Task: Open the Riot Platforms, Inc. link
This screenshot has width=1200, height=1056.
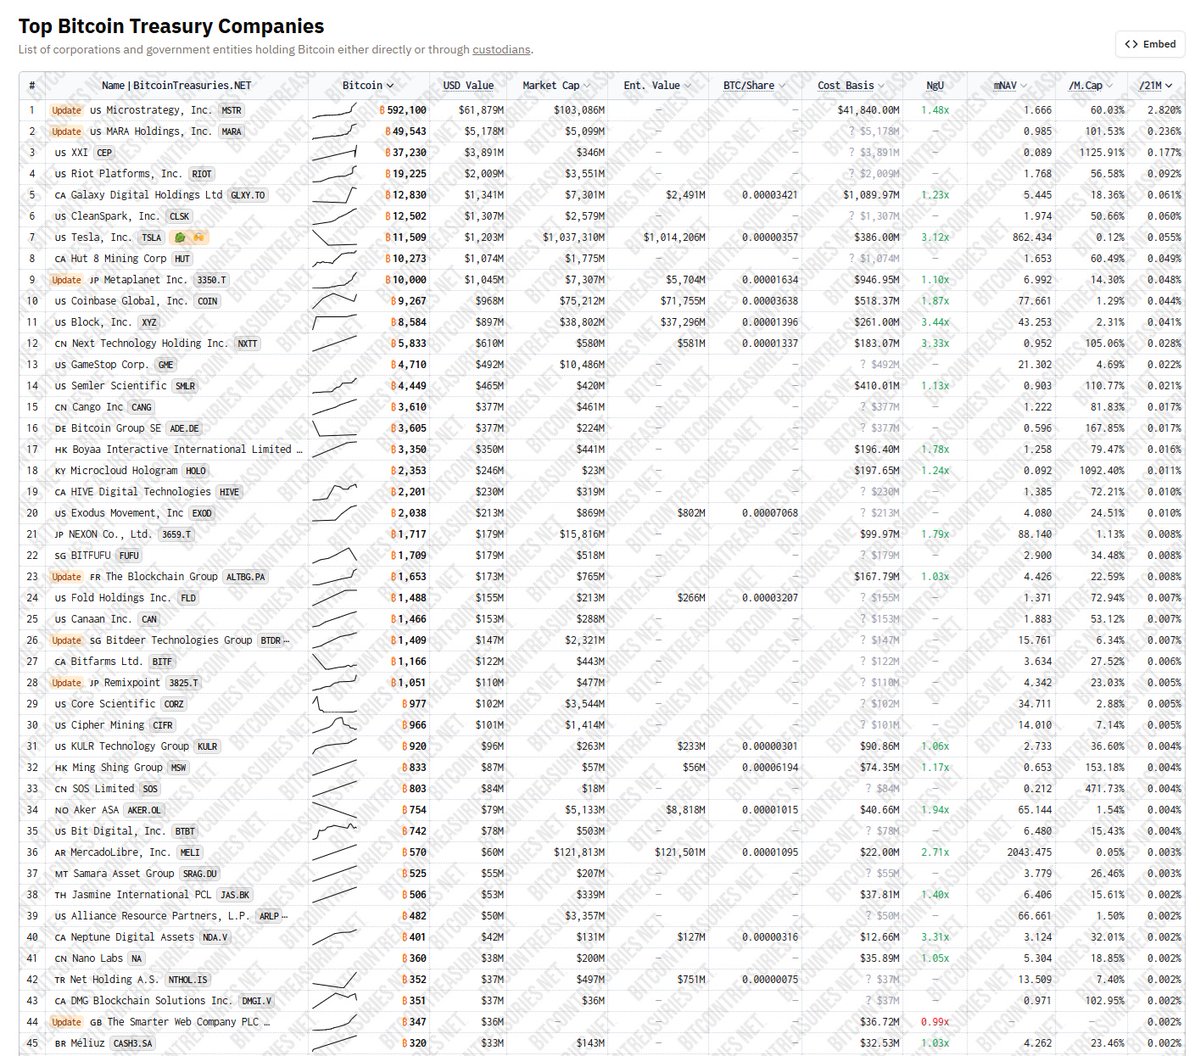Action: [127, 173]
